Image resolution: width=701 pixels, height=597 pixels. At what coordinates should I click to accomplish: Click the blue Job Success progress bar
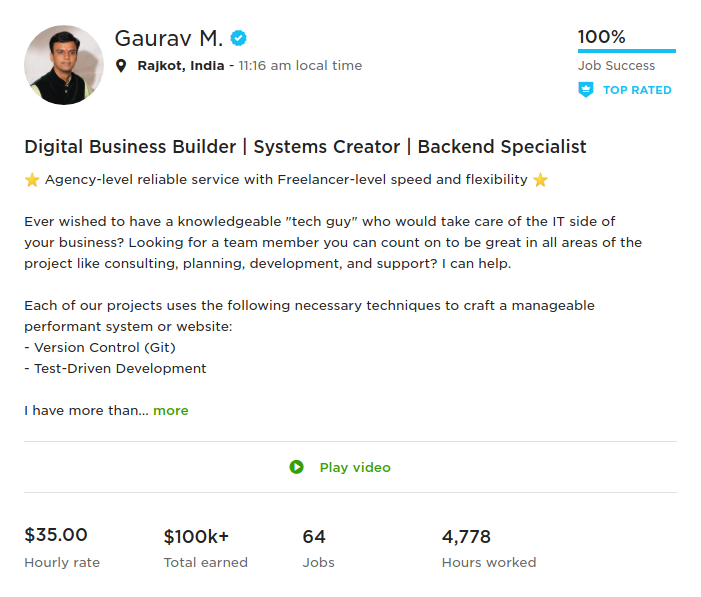click(x=626, y=50)
